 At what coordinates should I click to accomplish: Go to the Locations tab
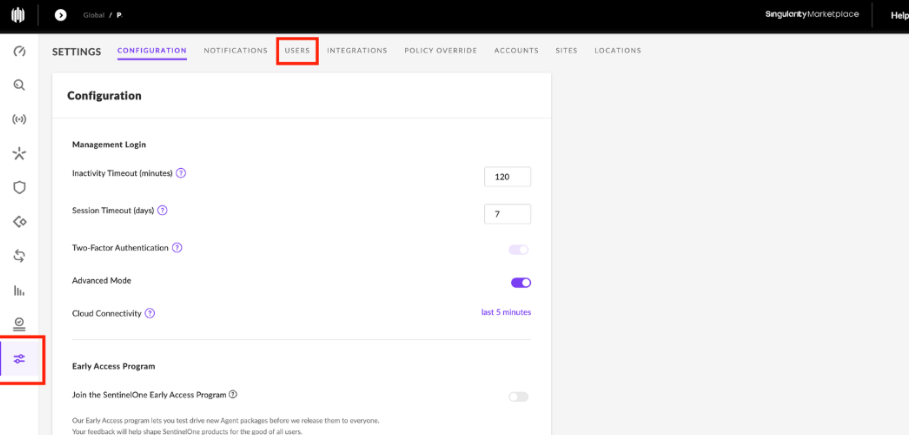(x=617, y=50)
